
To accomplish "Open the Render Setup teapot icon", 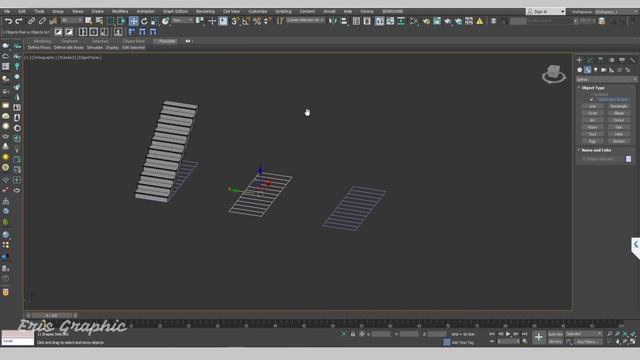I will click(x=426, y=21).
